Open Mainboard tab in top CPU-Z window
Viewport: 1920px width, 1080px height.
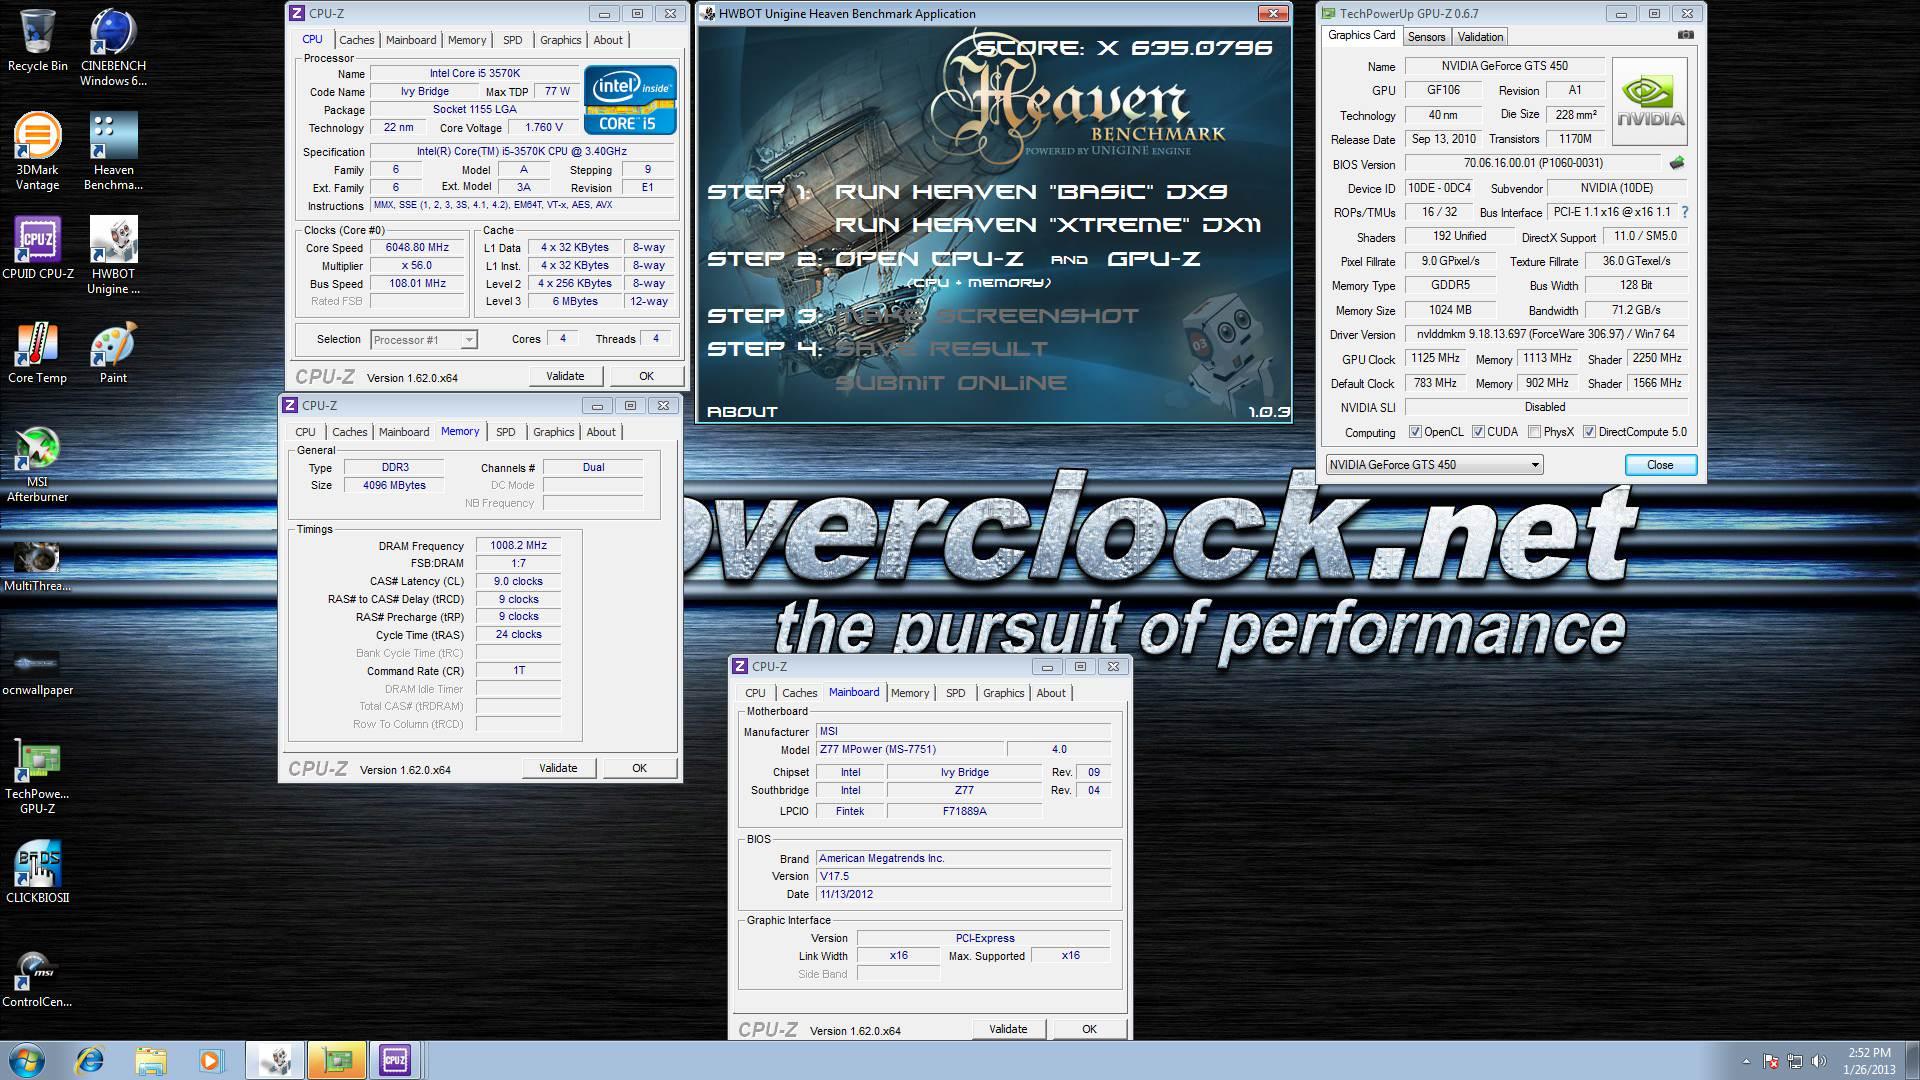point(411,40)
